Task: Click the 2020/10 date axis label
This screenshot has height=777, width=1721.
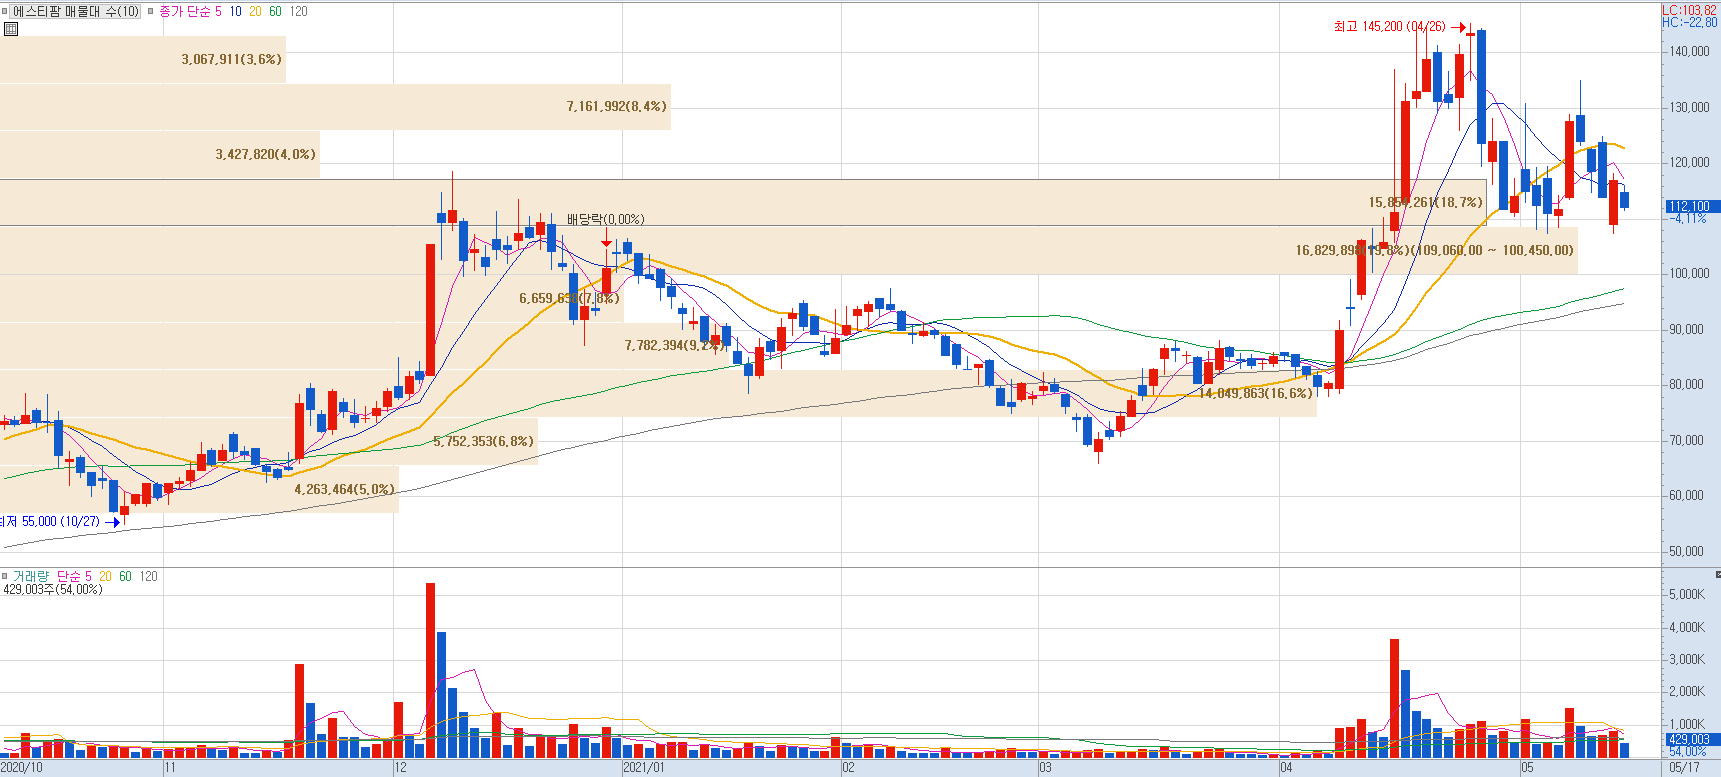Action: (x=21, y=768)
